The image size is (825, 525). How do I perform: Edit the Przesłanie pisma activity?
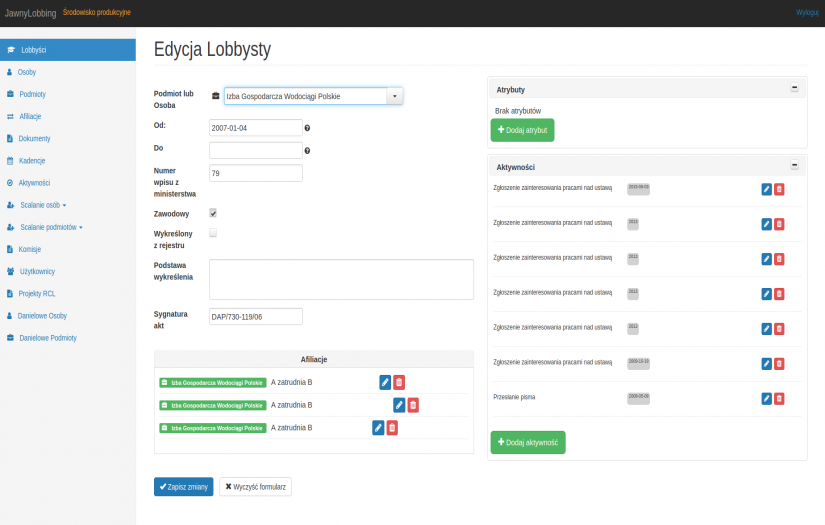coord(767,399)
